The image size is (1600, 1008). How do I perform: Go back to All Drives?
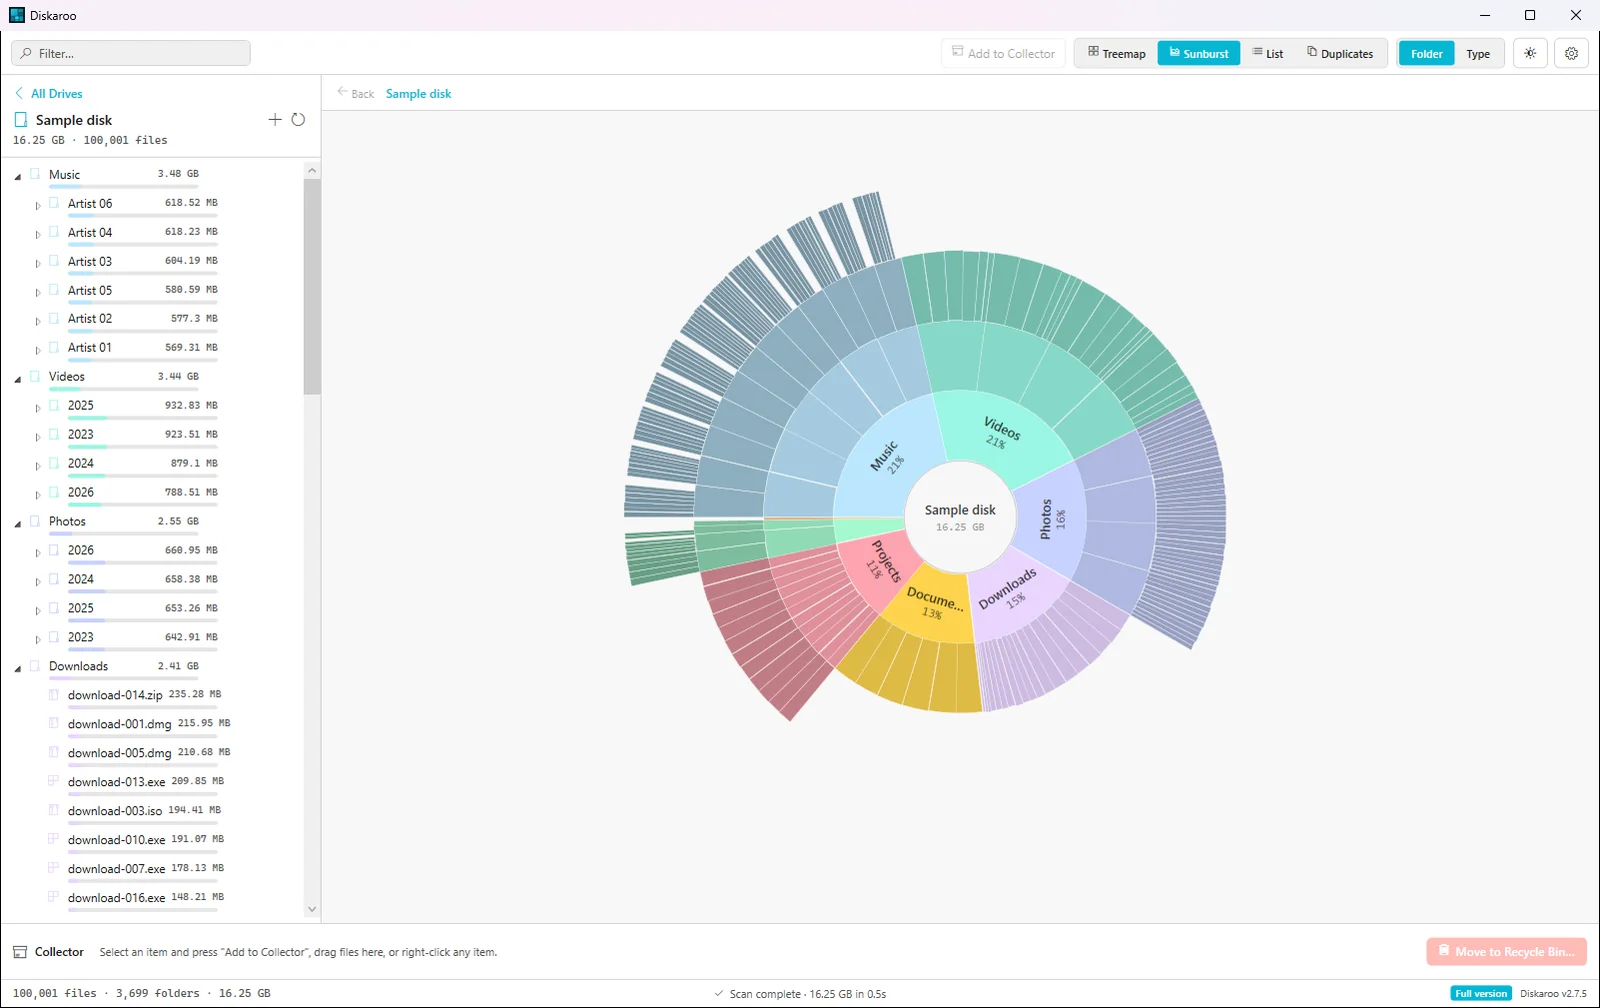point(48,93)
